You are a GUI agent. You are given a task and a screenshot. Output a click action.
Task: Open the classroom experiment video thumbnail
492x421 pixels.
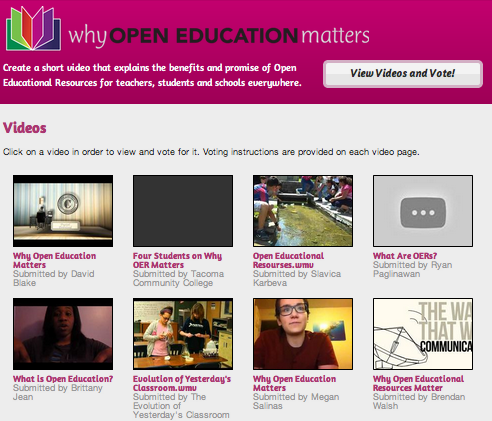click(183, 334)
